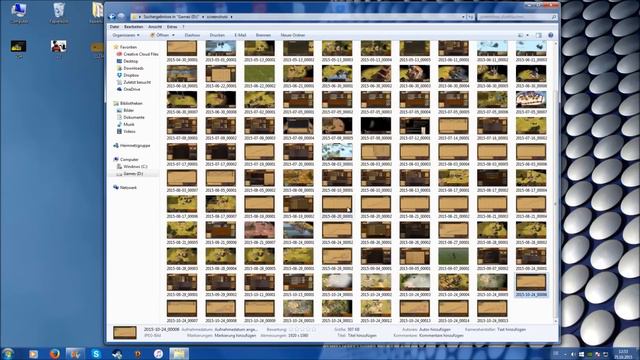Open the Windows Start menu

click(8, 353)
